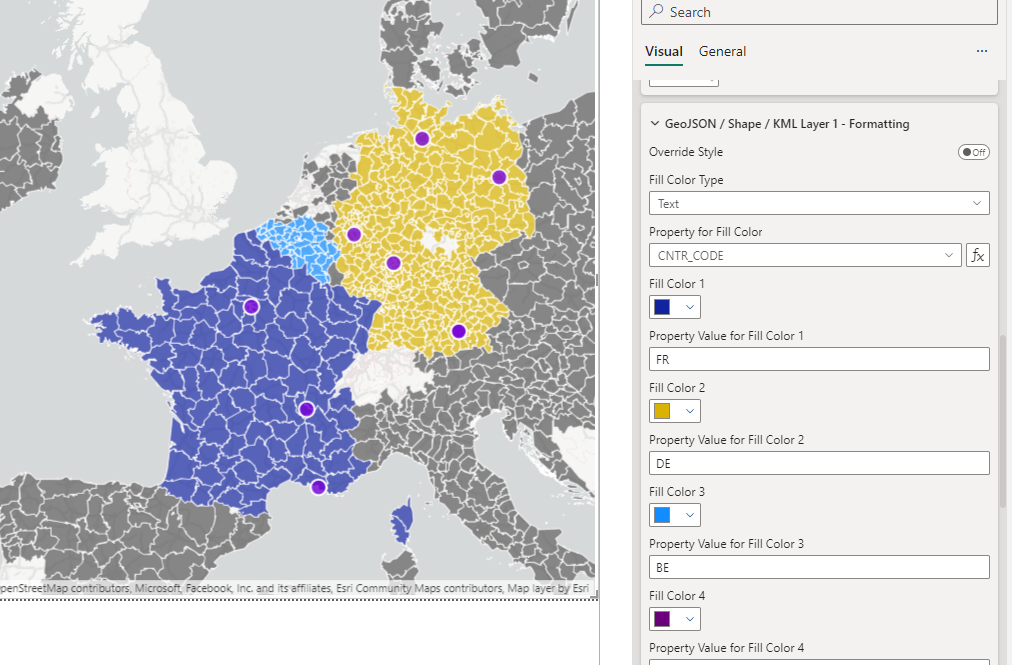Pick the purple Fill Color 4 swatch

674,619
